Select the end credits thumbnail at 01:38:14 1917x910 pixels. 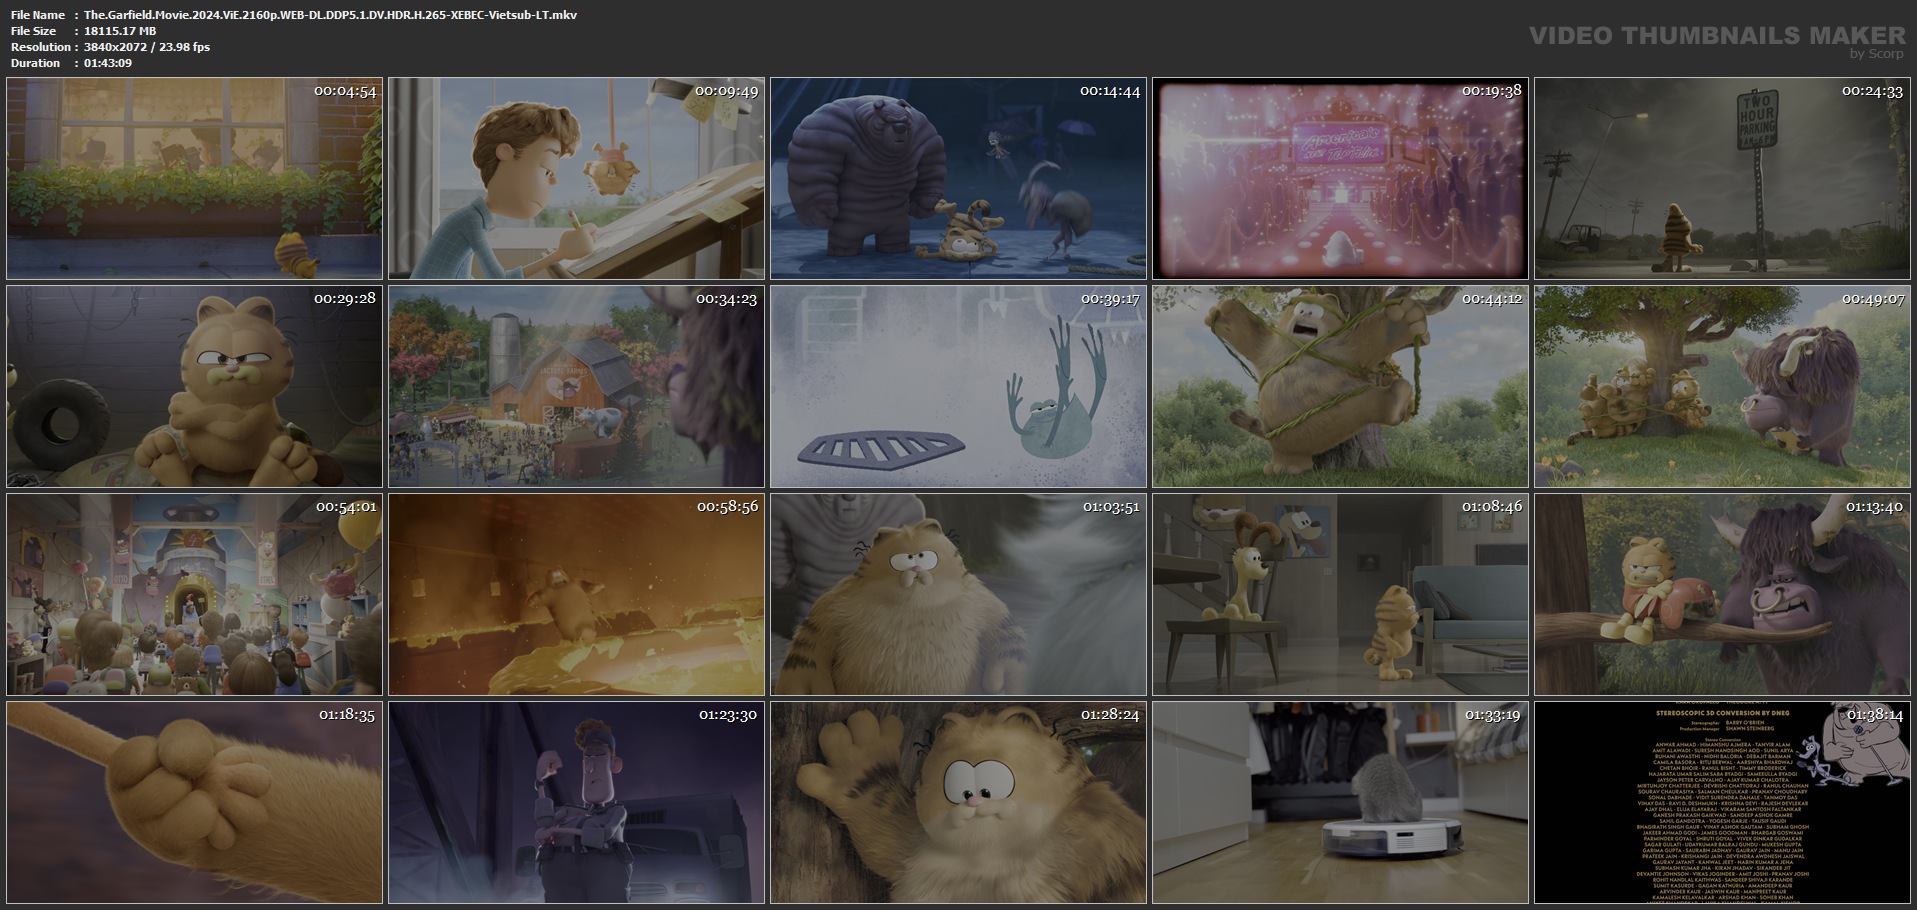tap(1722, 802)
